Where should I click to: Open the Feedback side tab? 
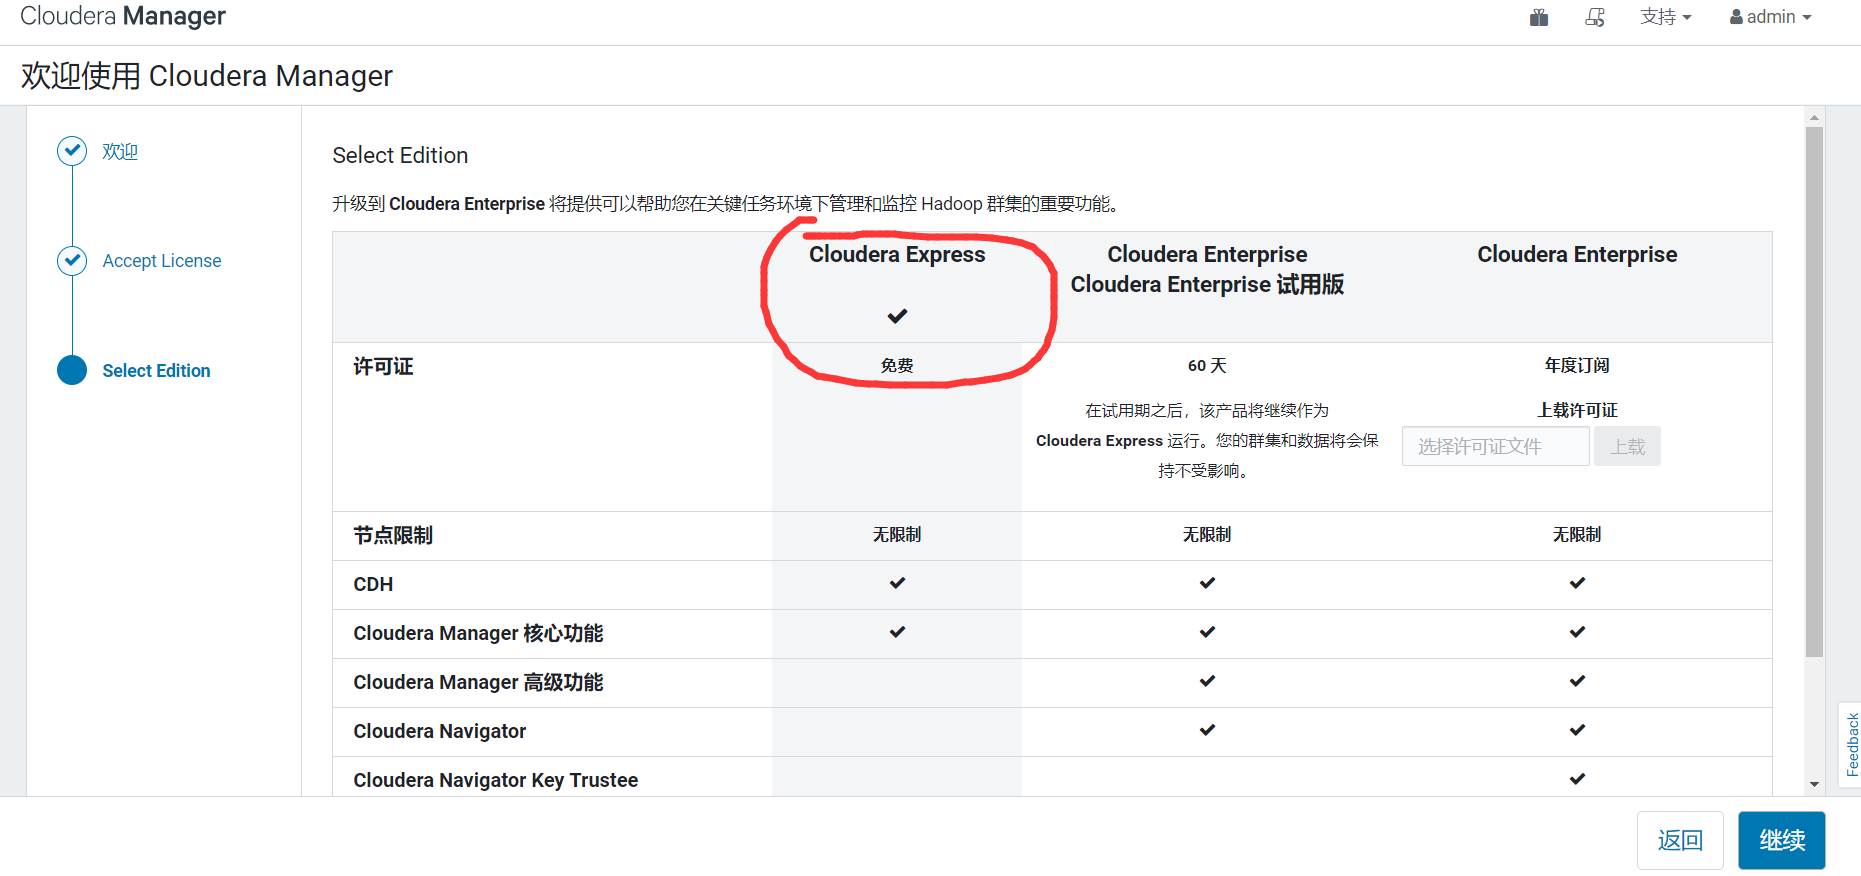pyautogui.click(x=1851, y=744)
